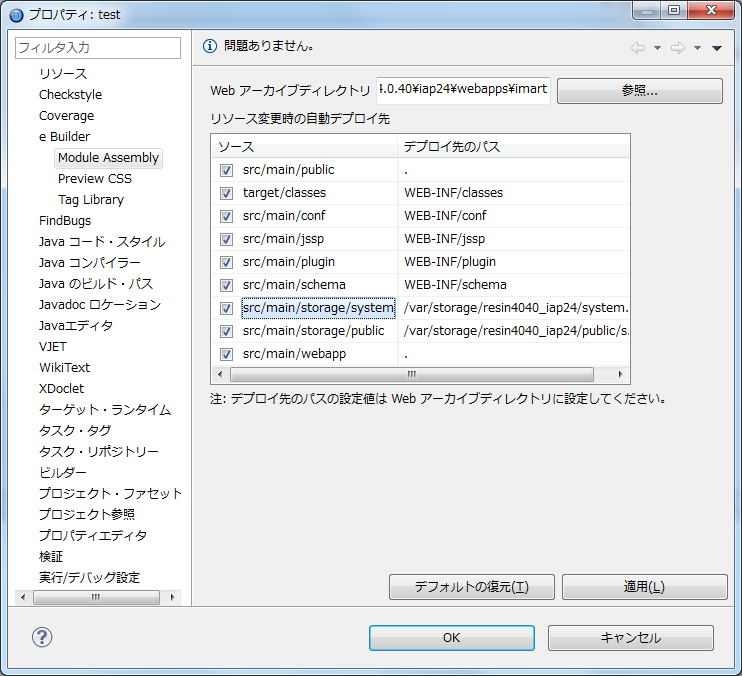Select ビルダー in the tree

tap(62, 473)
